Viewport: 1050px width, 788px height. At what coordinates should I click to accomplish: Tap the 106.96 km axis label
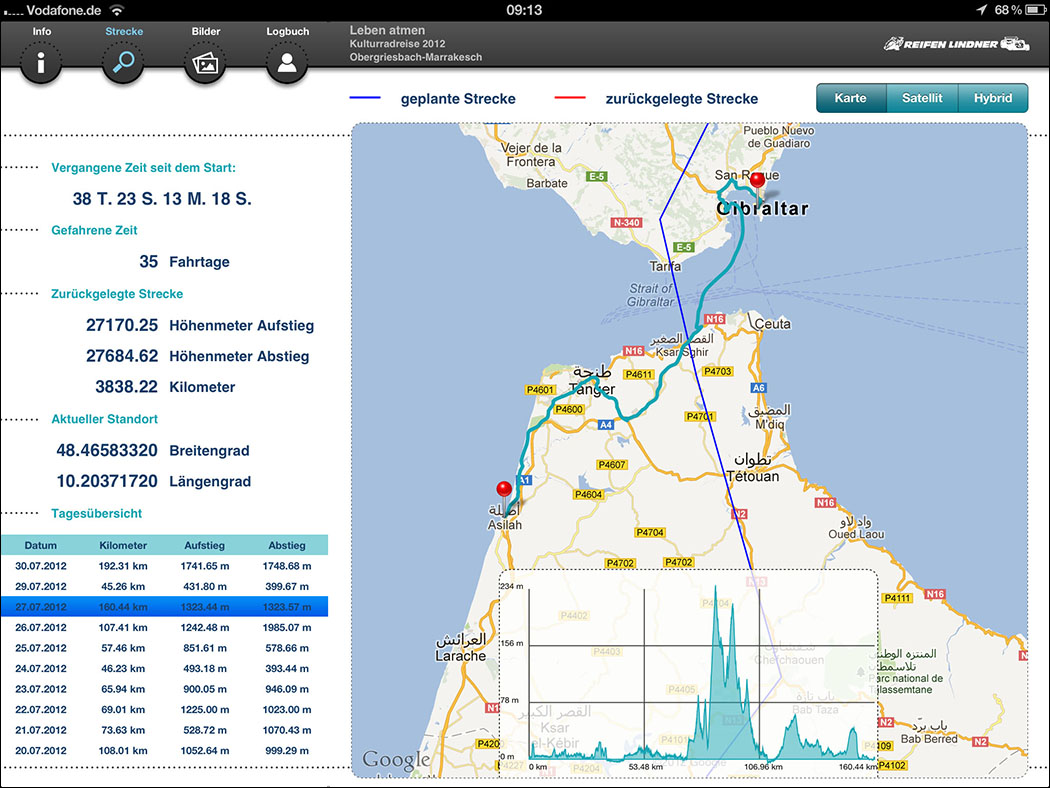point(763,767)
